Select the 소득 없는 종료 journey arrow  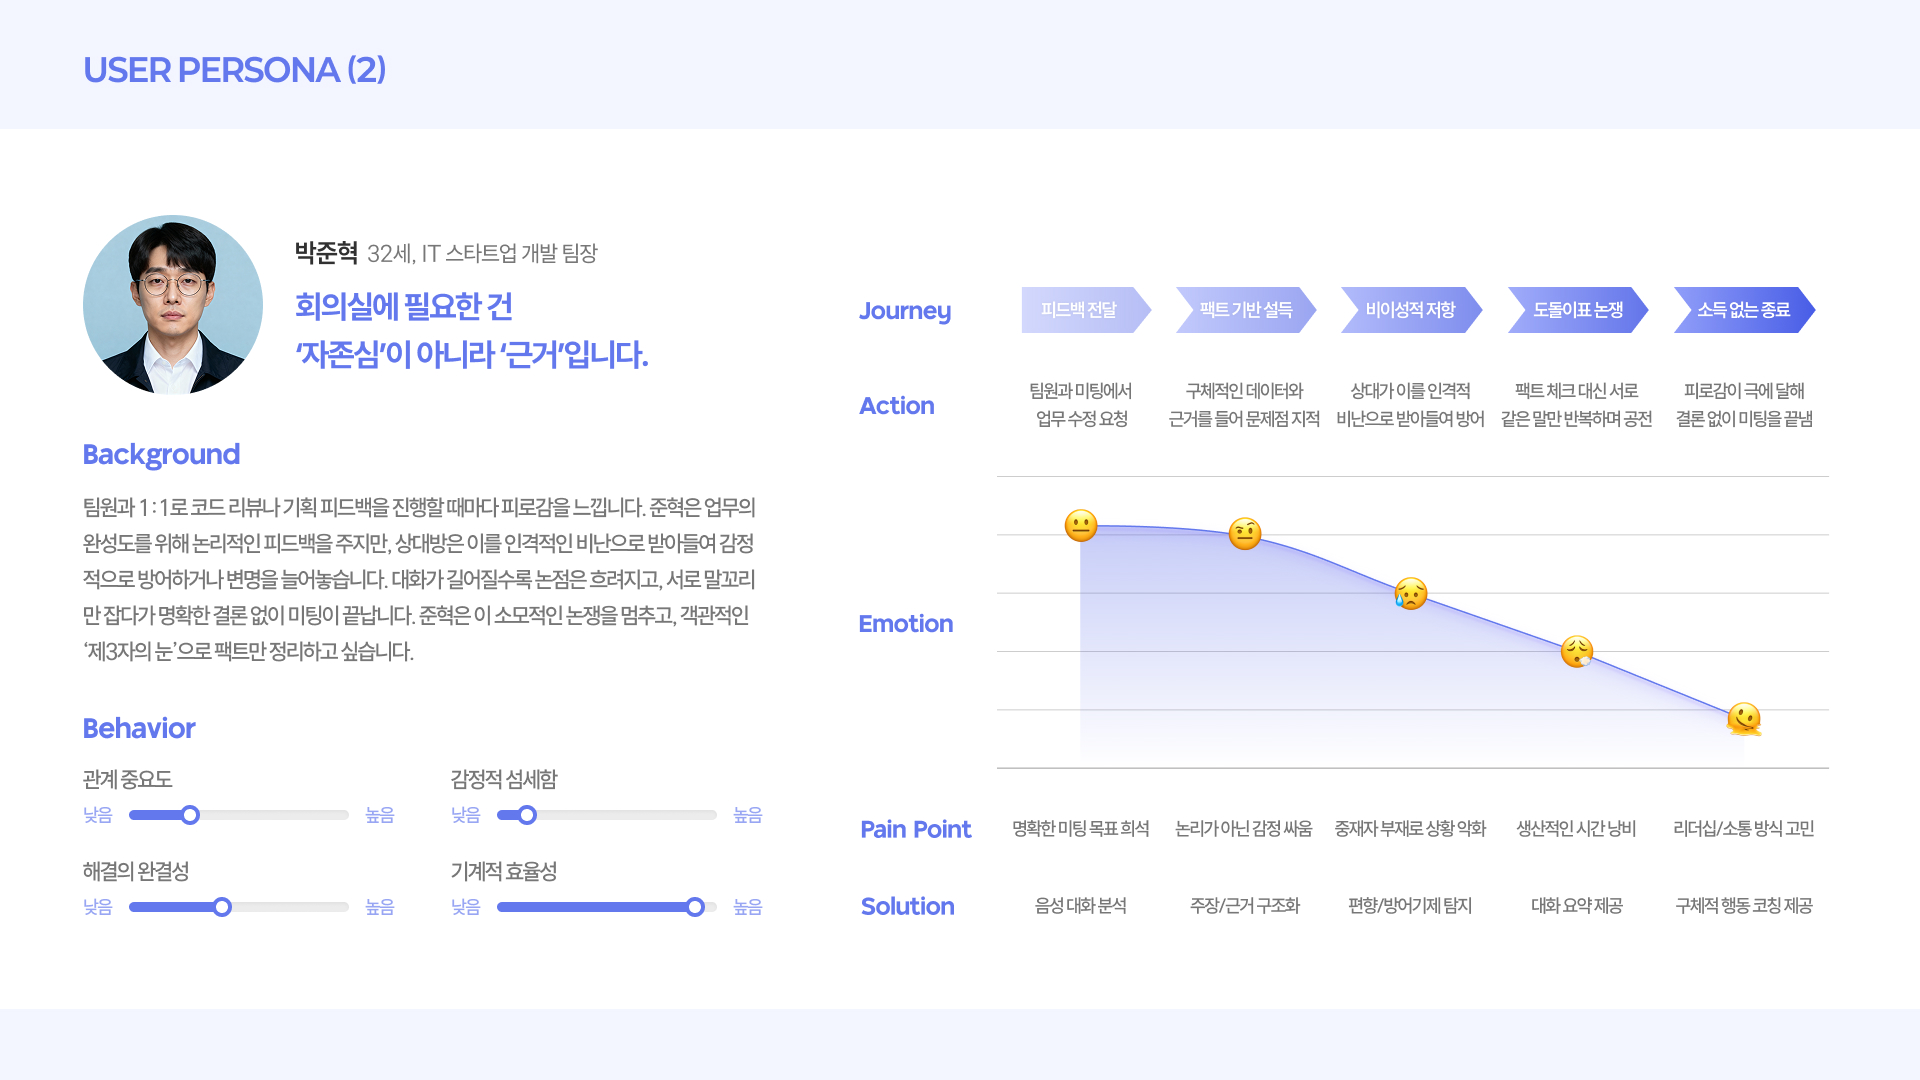(1743, 310)
